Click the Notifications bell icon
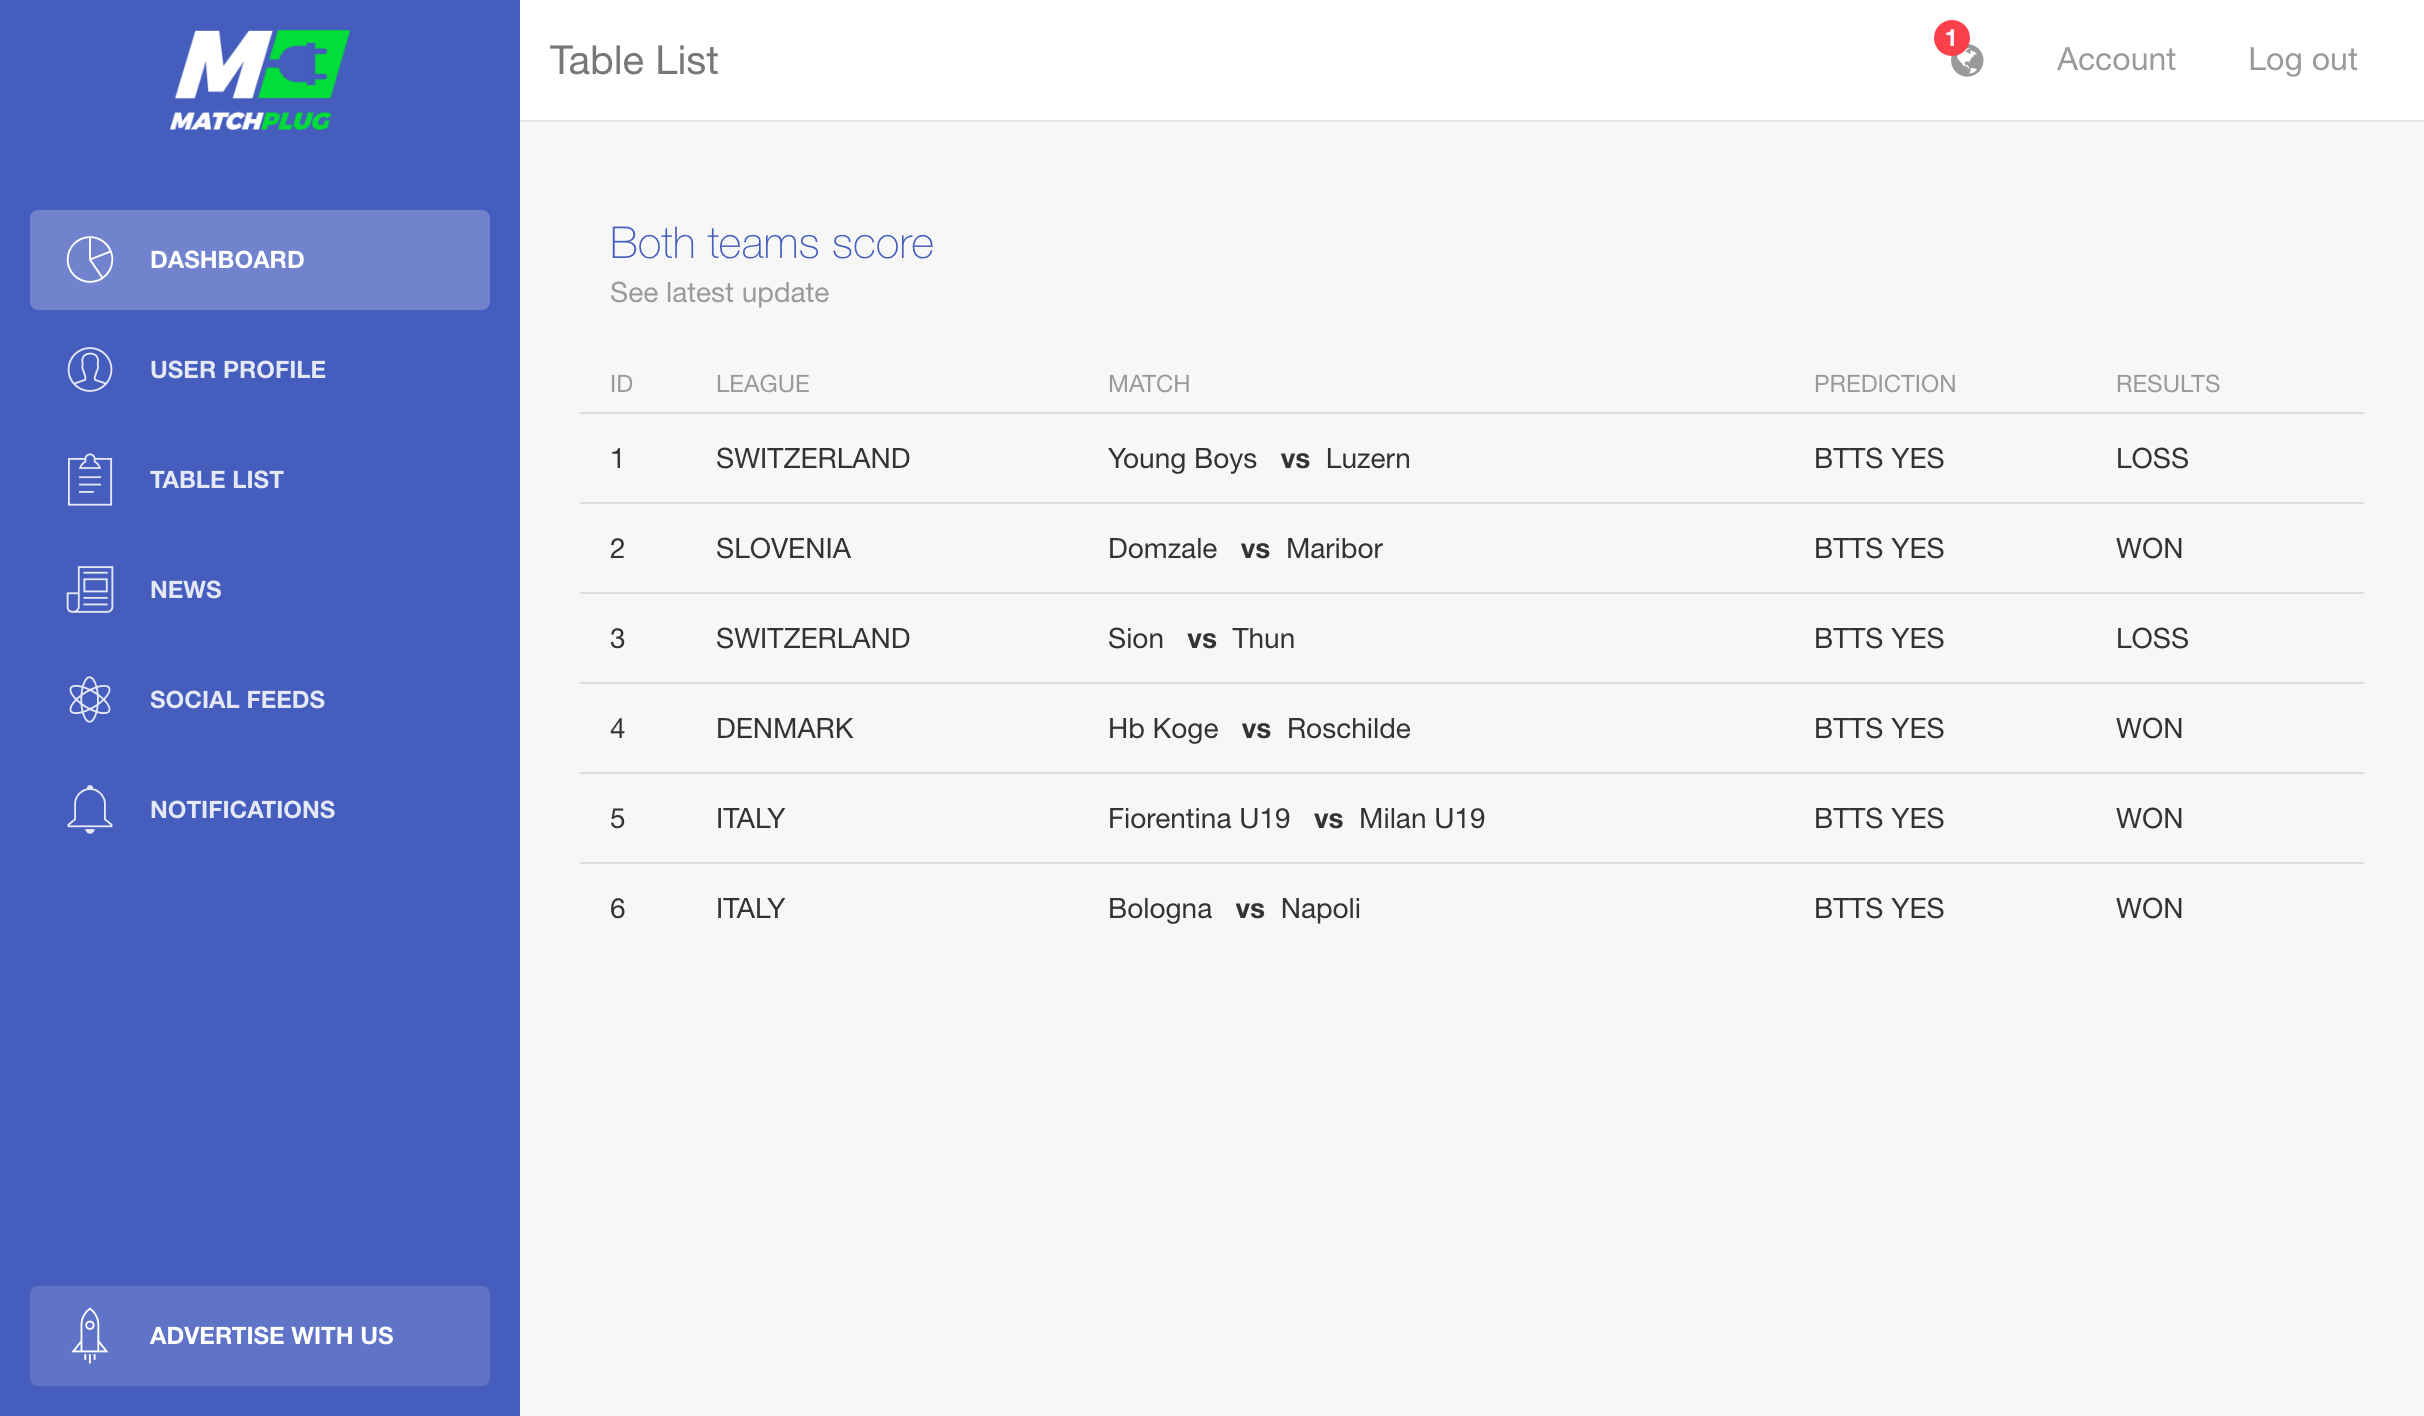 click(x=90, y=810)
